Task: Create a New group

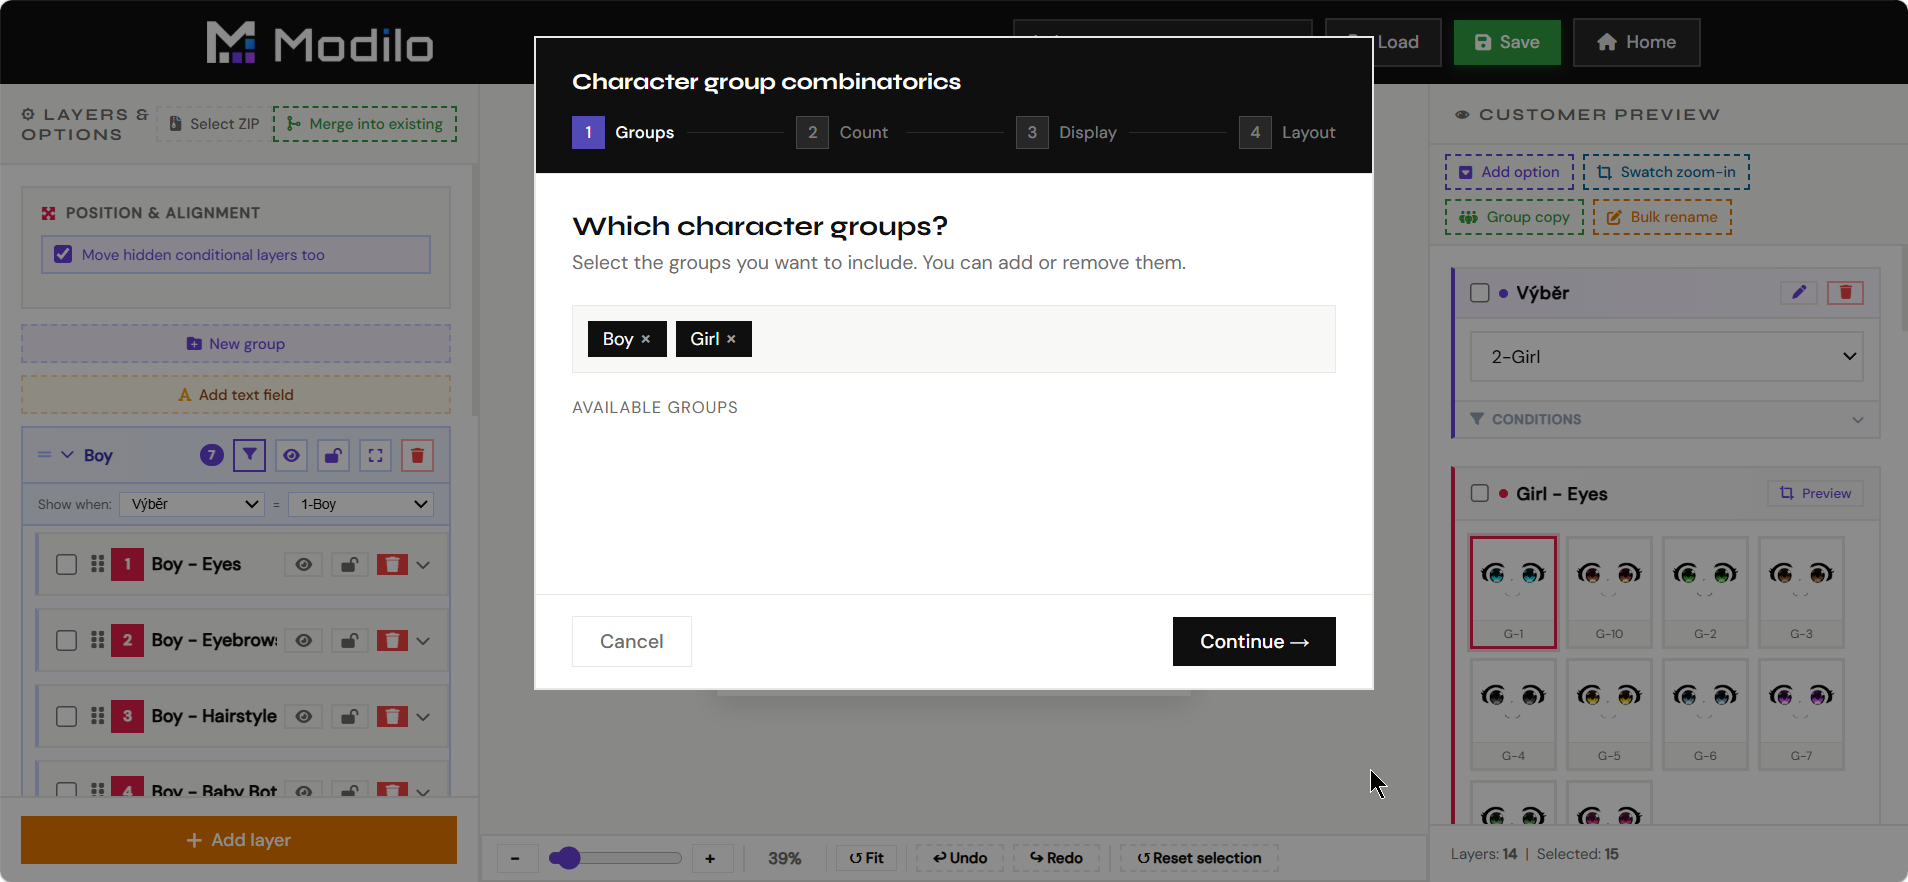Action: point(236,344)
